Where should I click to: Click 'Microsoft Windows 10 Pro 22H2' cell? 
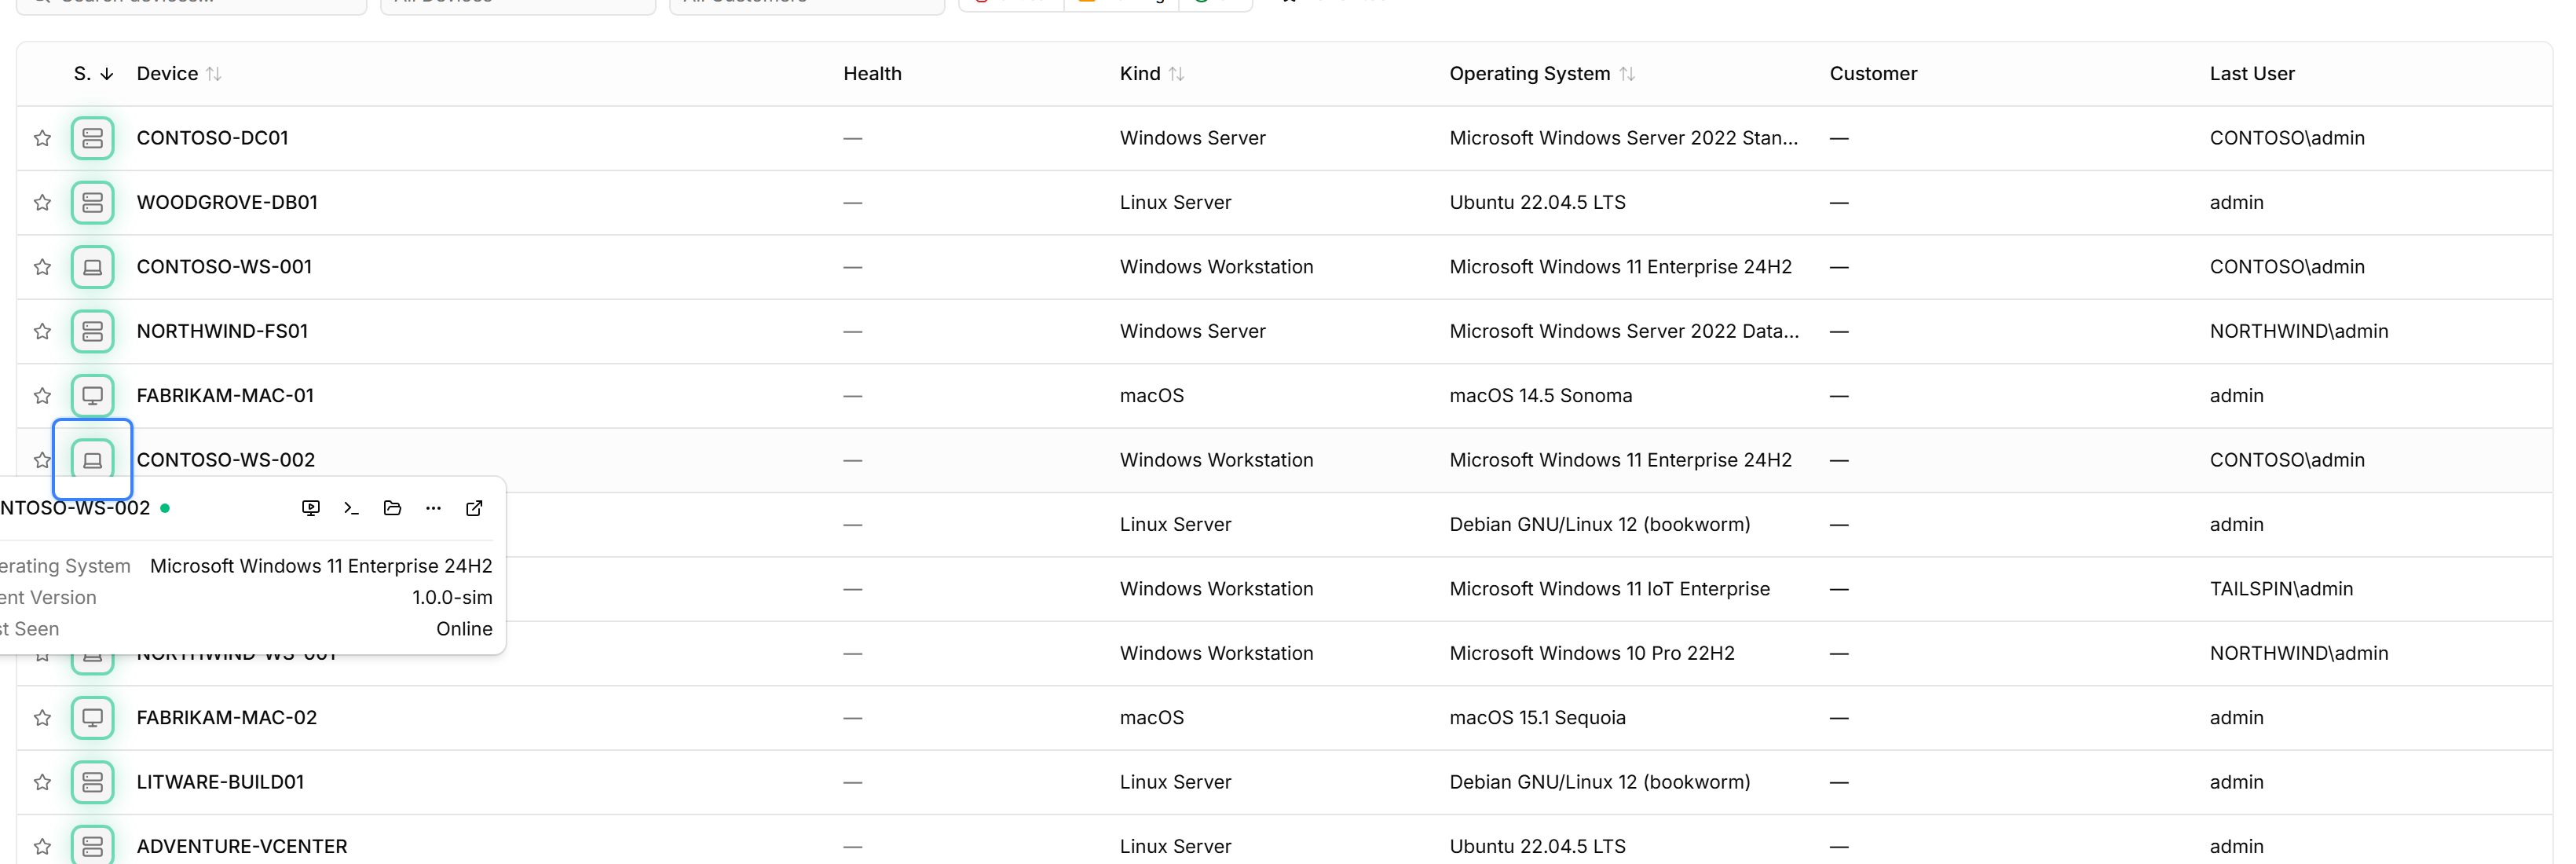1592,653
